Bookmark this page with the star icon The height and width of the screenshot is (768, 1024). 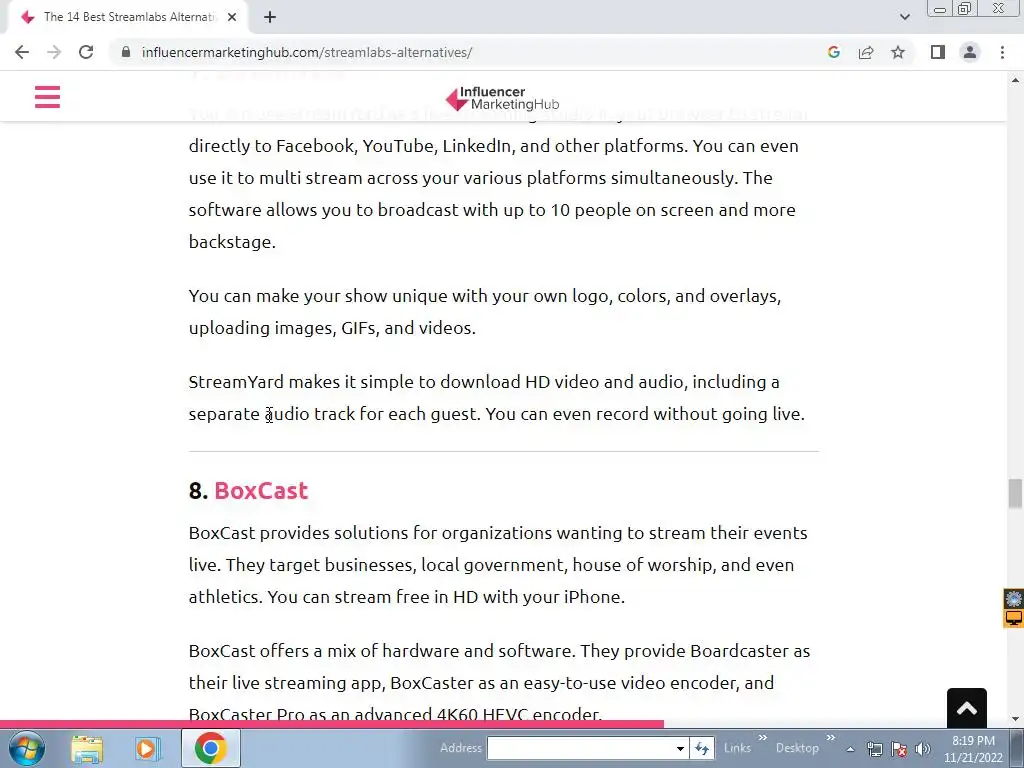tap(898, 52)
